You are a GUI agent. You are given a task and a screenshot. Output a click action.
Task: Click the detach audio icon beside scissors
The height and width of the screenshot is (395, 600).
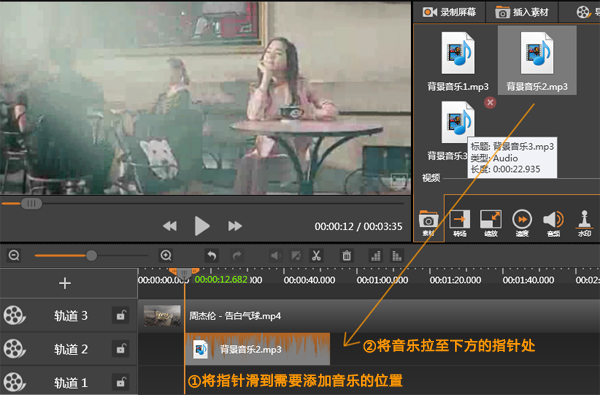click(296, 255)
